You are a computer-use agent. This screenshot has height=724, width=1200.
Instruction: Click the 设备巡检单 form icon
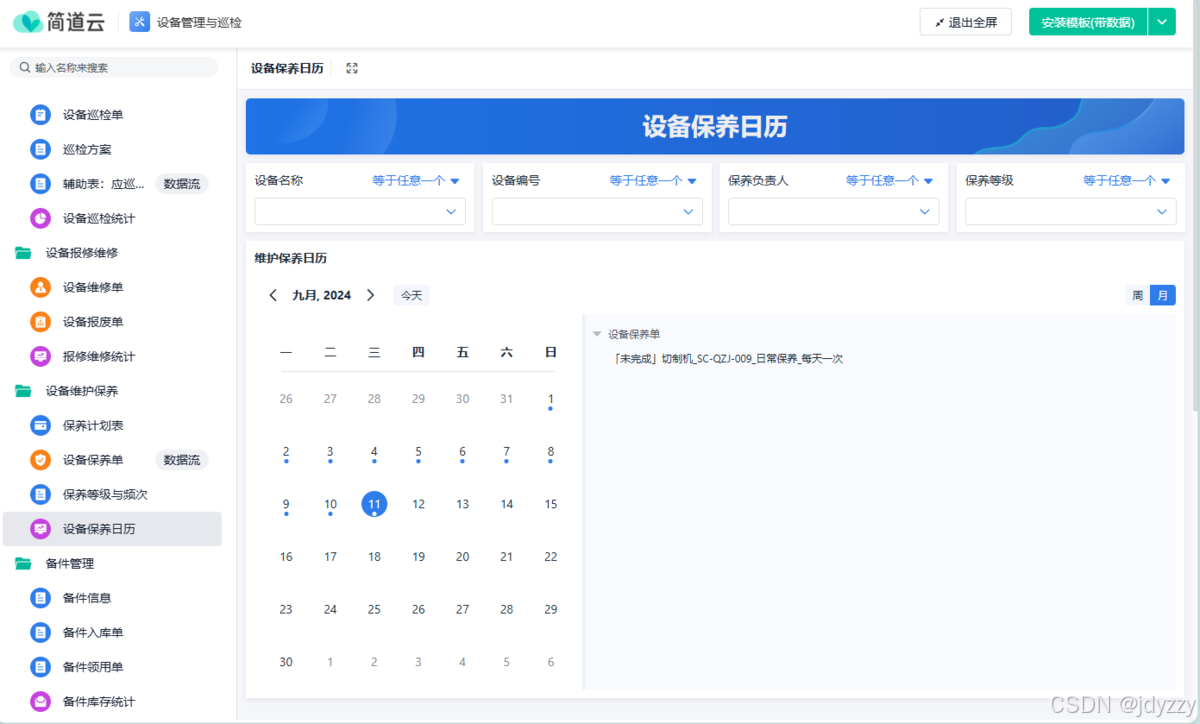tap(40, 115)
